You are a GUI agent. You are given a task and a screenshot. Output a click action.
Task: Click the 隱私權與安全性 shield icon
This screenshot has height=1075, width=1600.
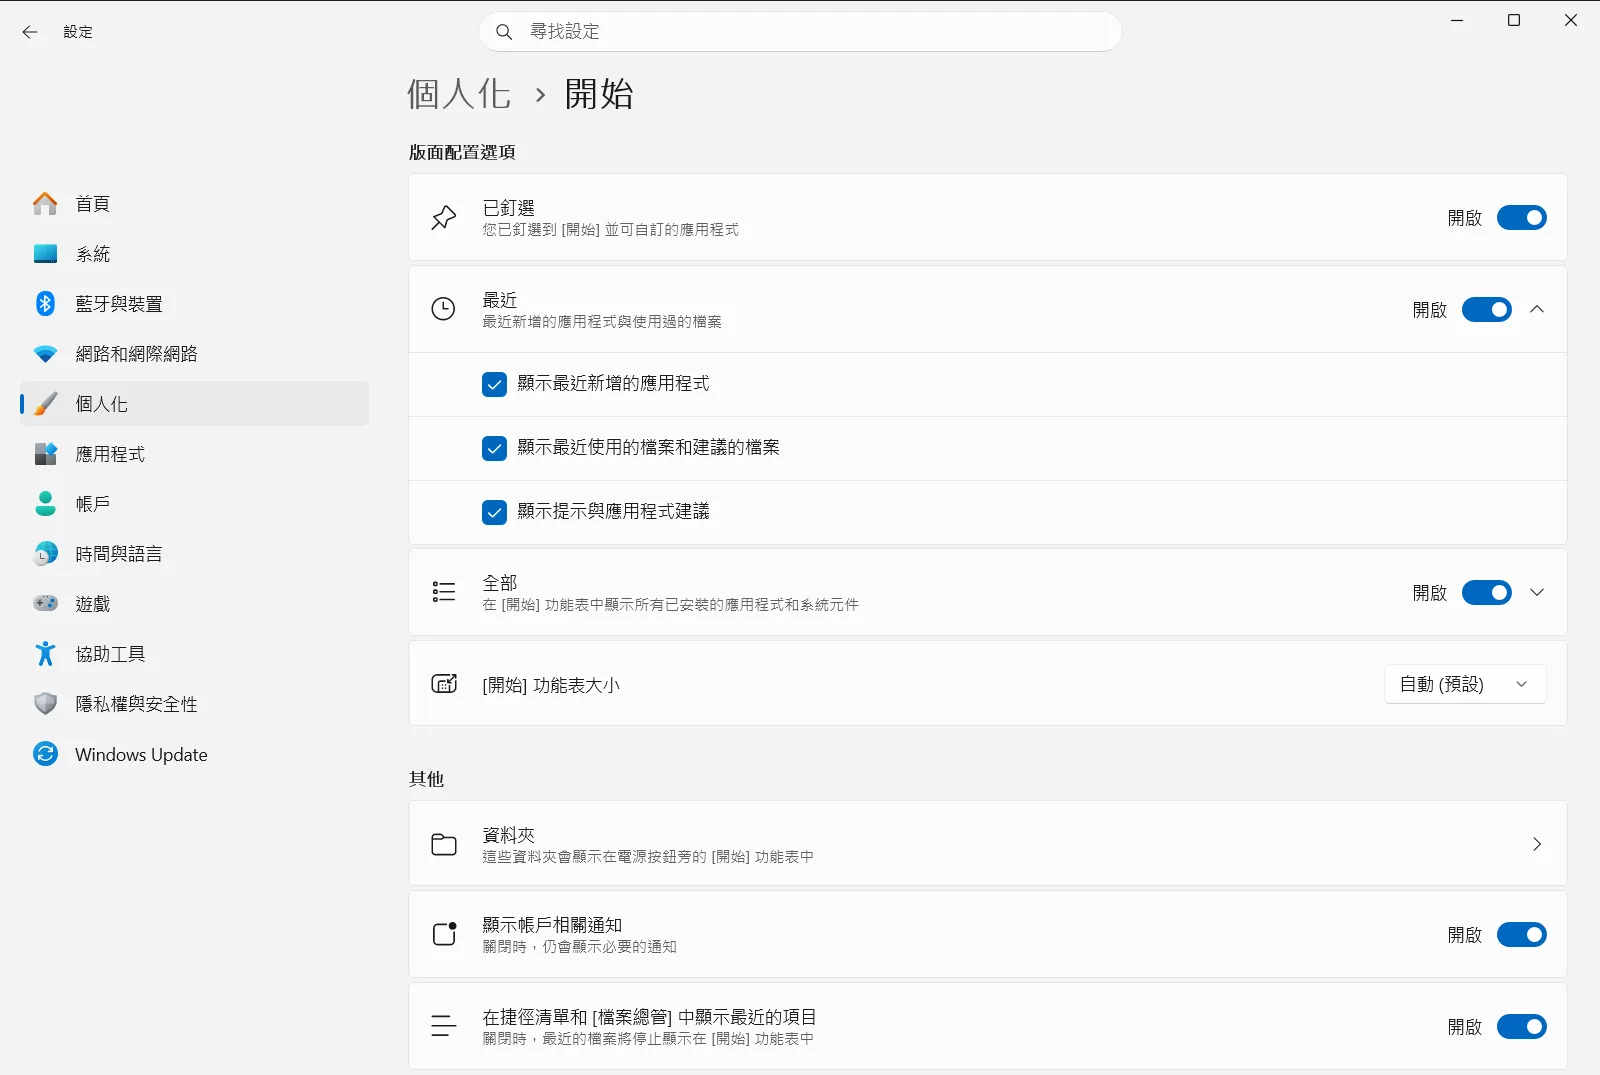tap(45, 704)
